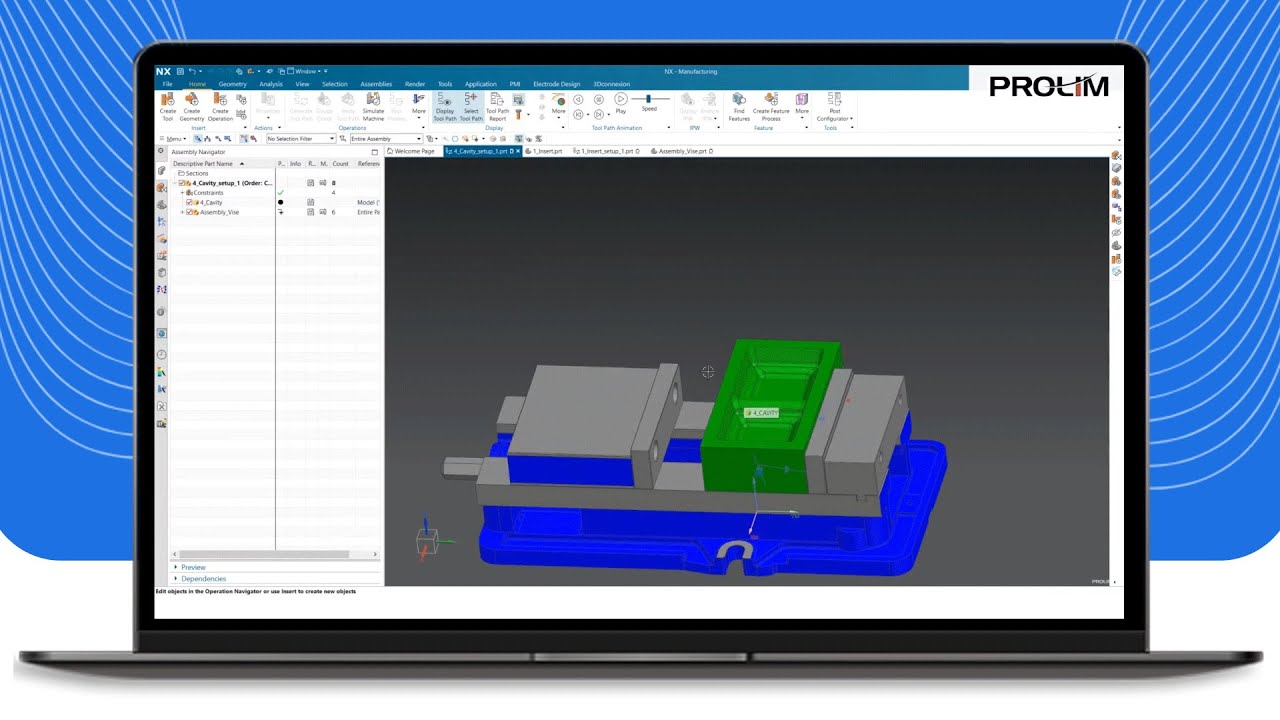Open the Tools ribbon tab
1280x720 pixels.
point(445,84)
